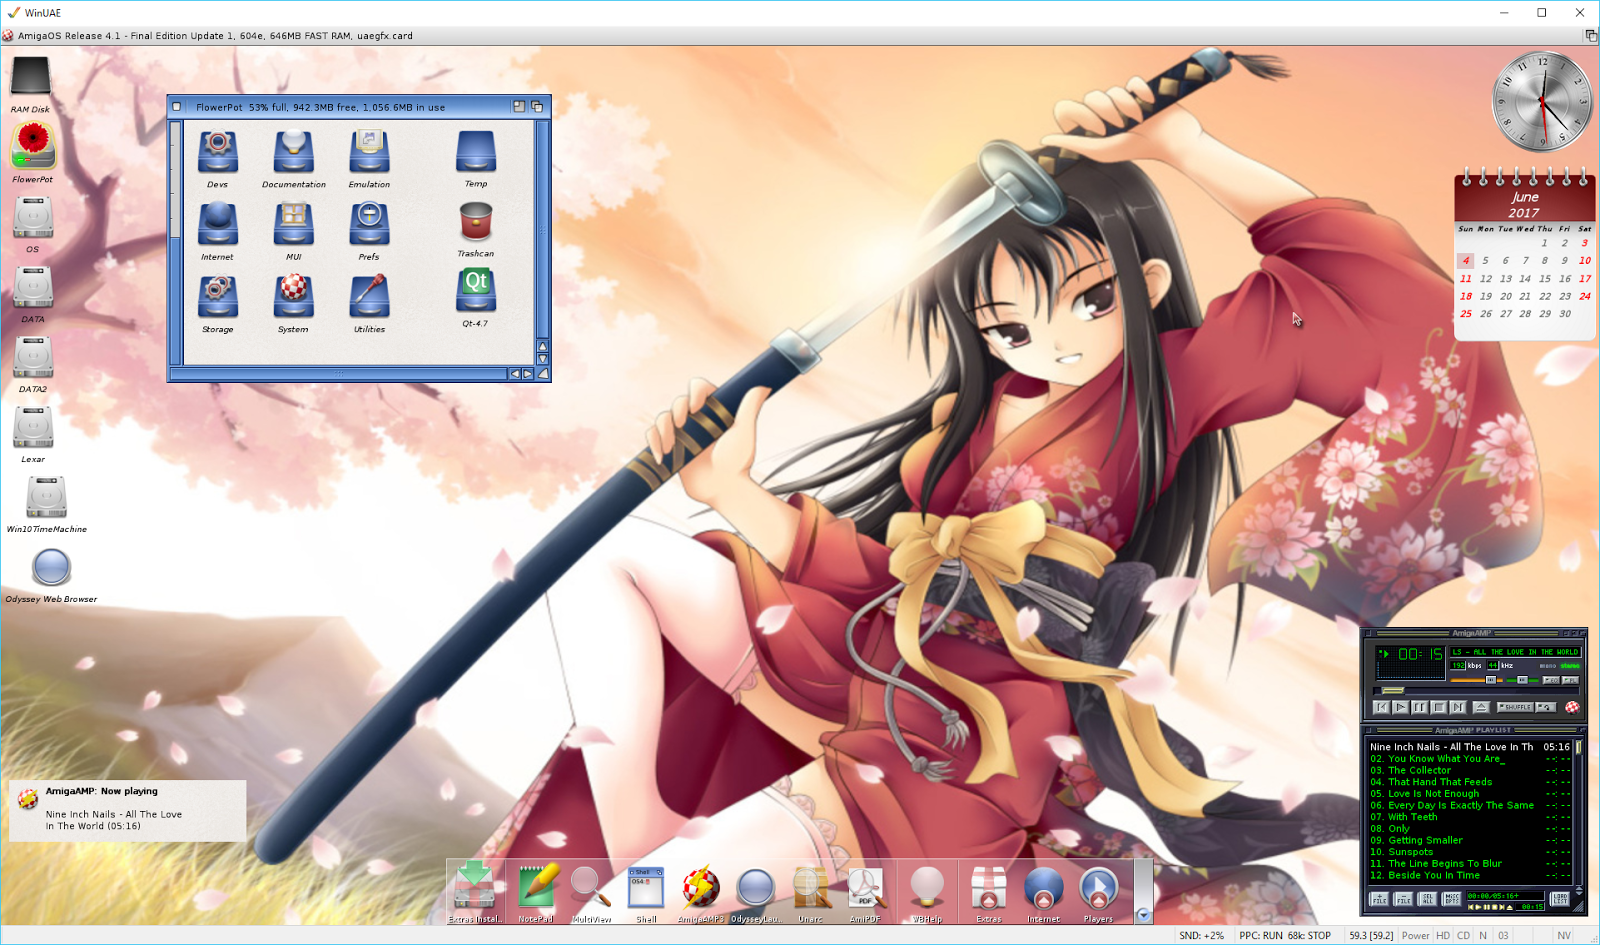Expand the Extras subdock in the dock
Viewport: 1600px width, 945px height.
coord(988,891)
